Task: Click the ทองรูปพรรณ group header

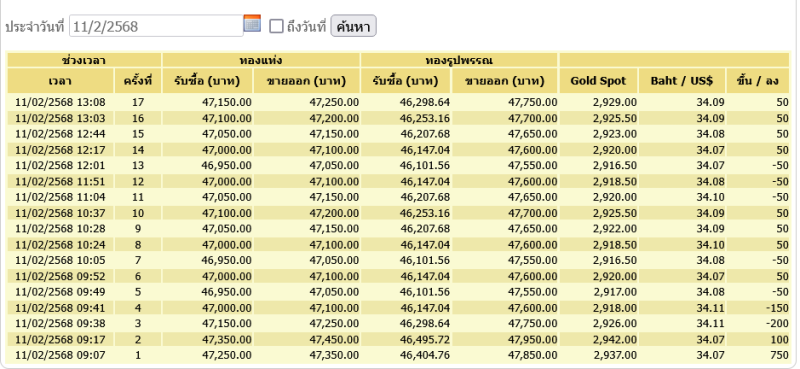Action: point(459,60)
